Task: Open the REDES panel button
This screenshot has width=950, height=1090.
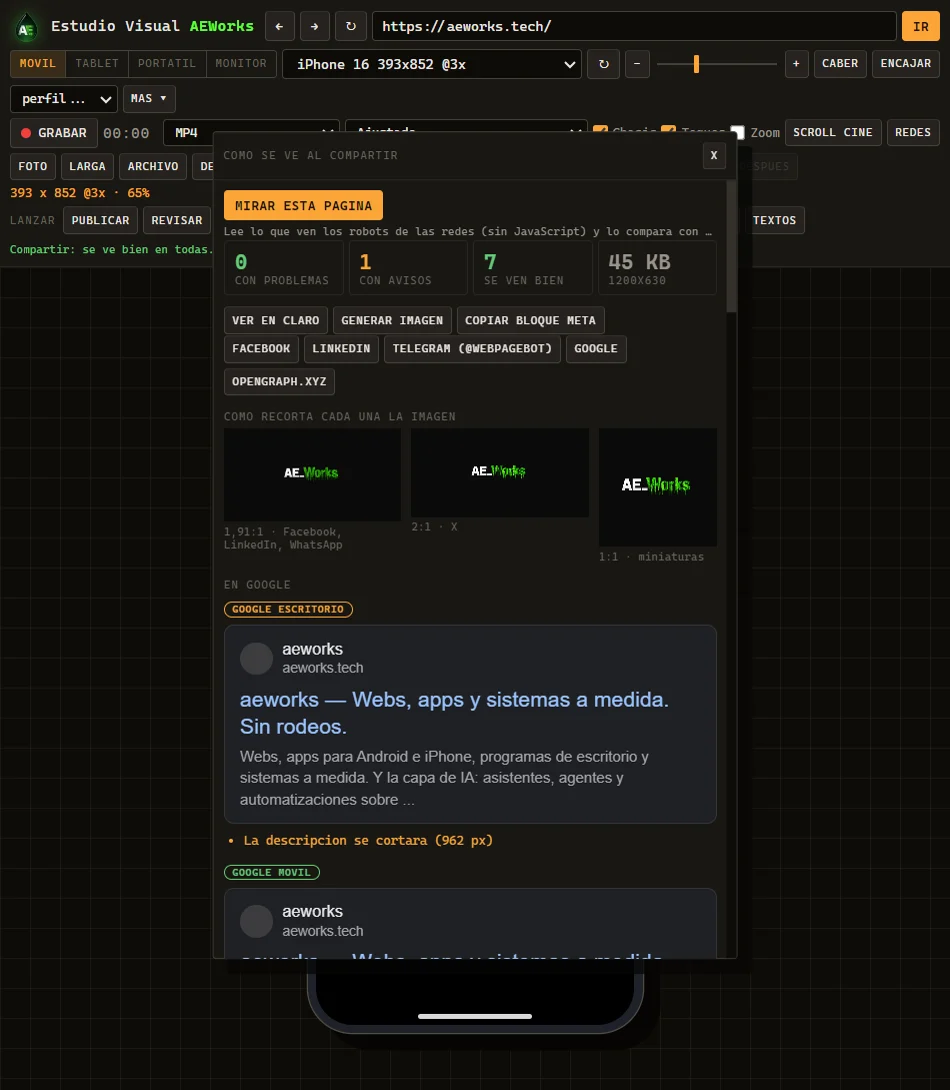Action: click(x=912, y=132)
